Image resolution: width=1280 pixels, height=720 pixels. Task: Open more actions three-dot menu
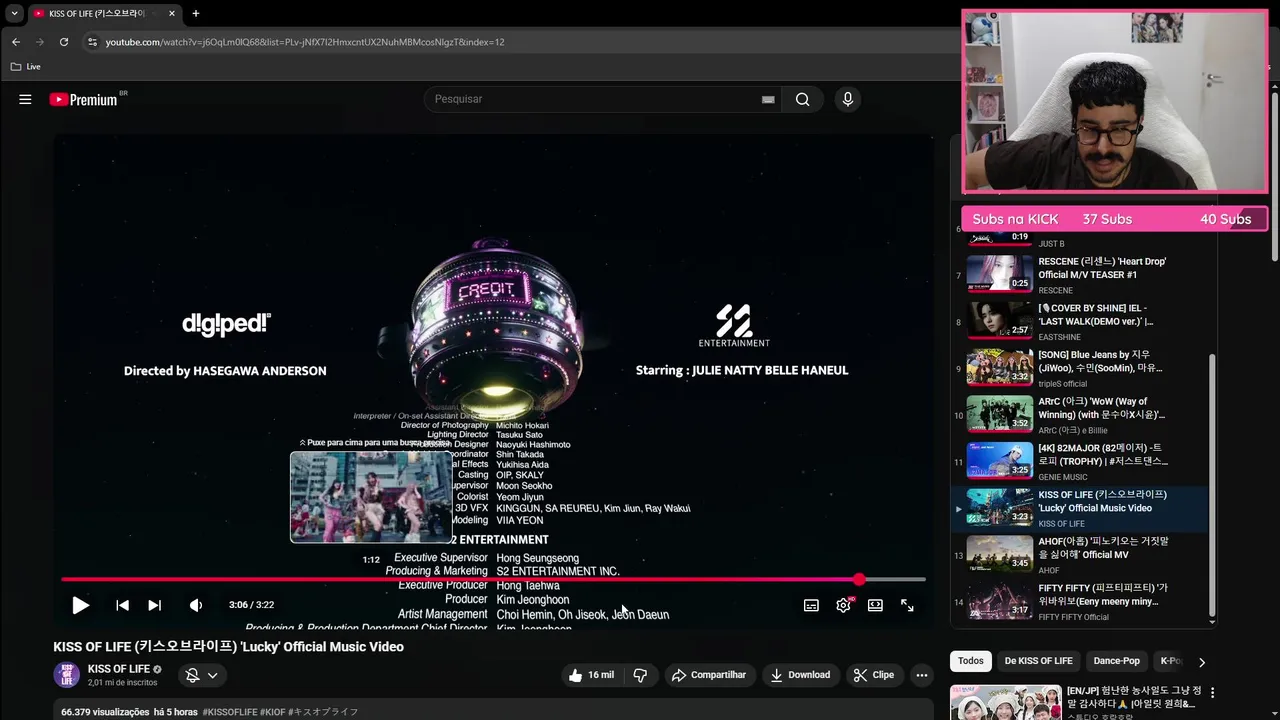point(921,675)
